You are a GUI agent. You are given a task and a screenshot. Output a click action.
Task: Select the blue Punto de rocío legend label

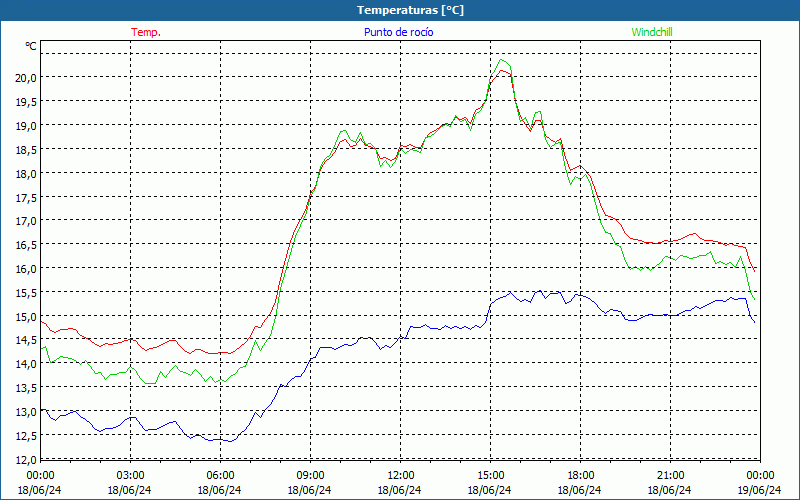pos(398,32)
